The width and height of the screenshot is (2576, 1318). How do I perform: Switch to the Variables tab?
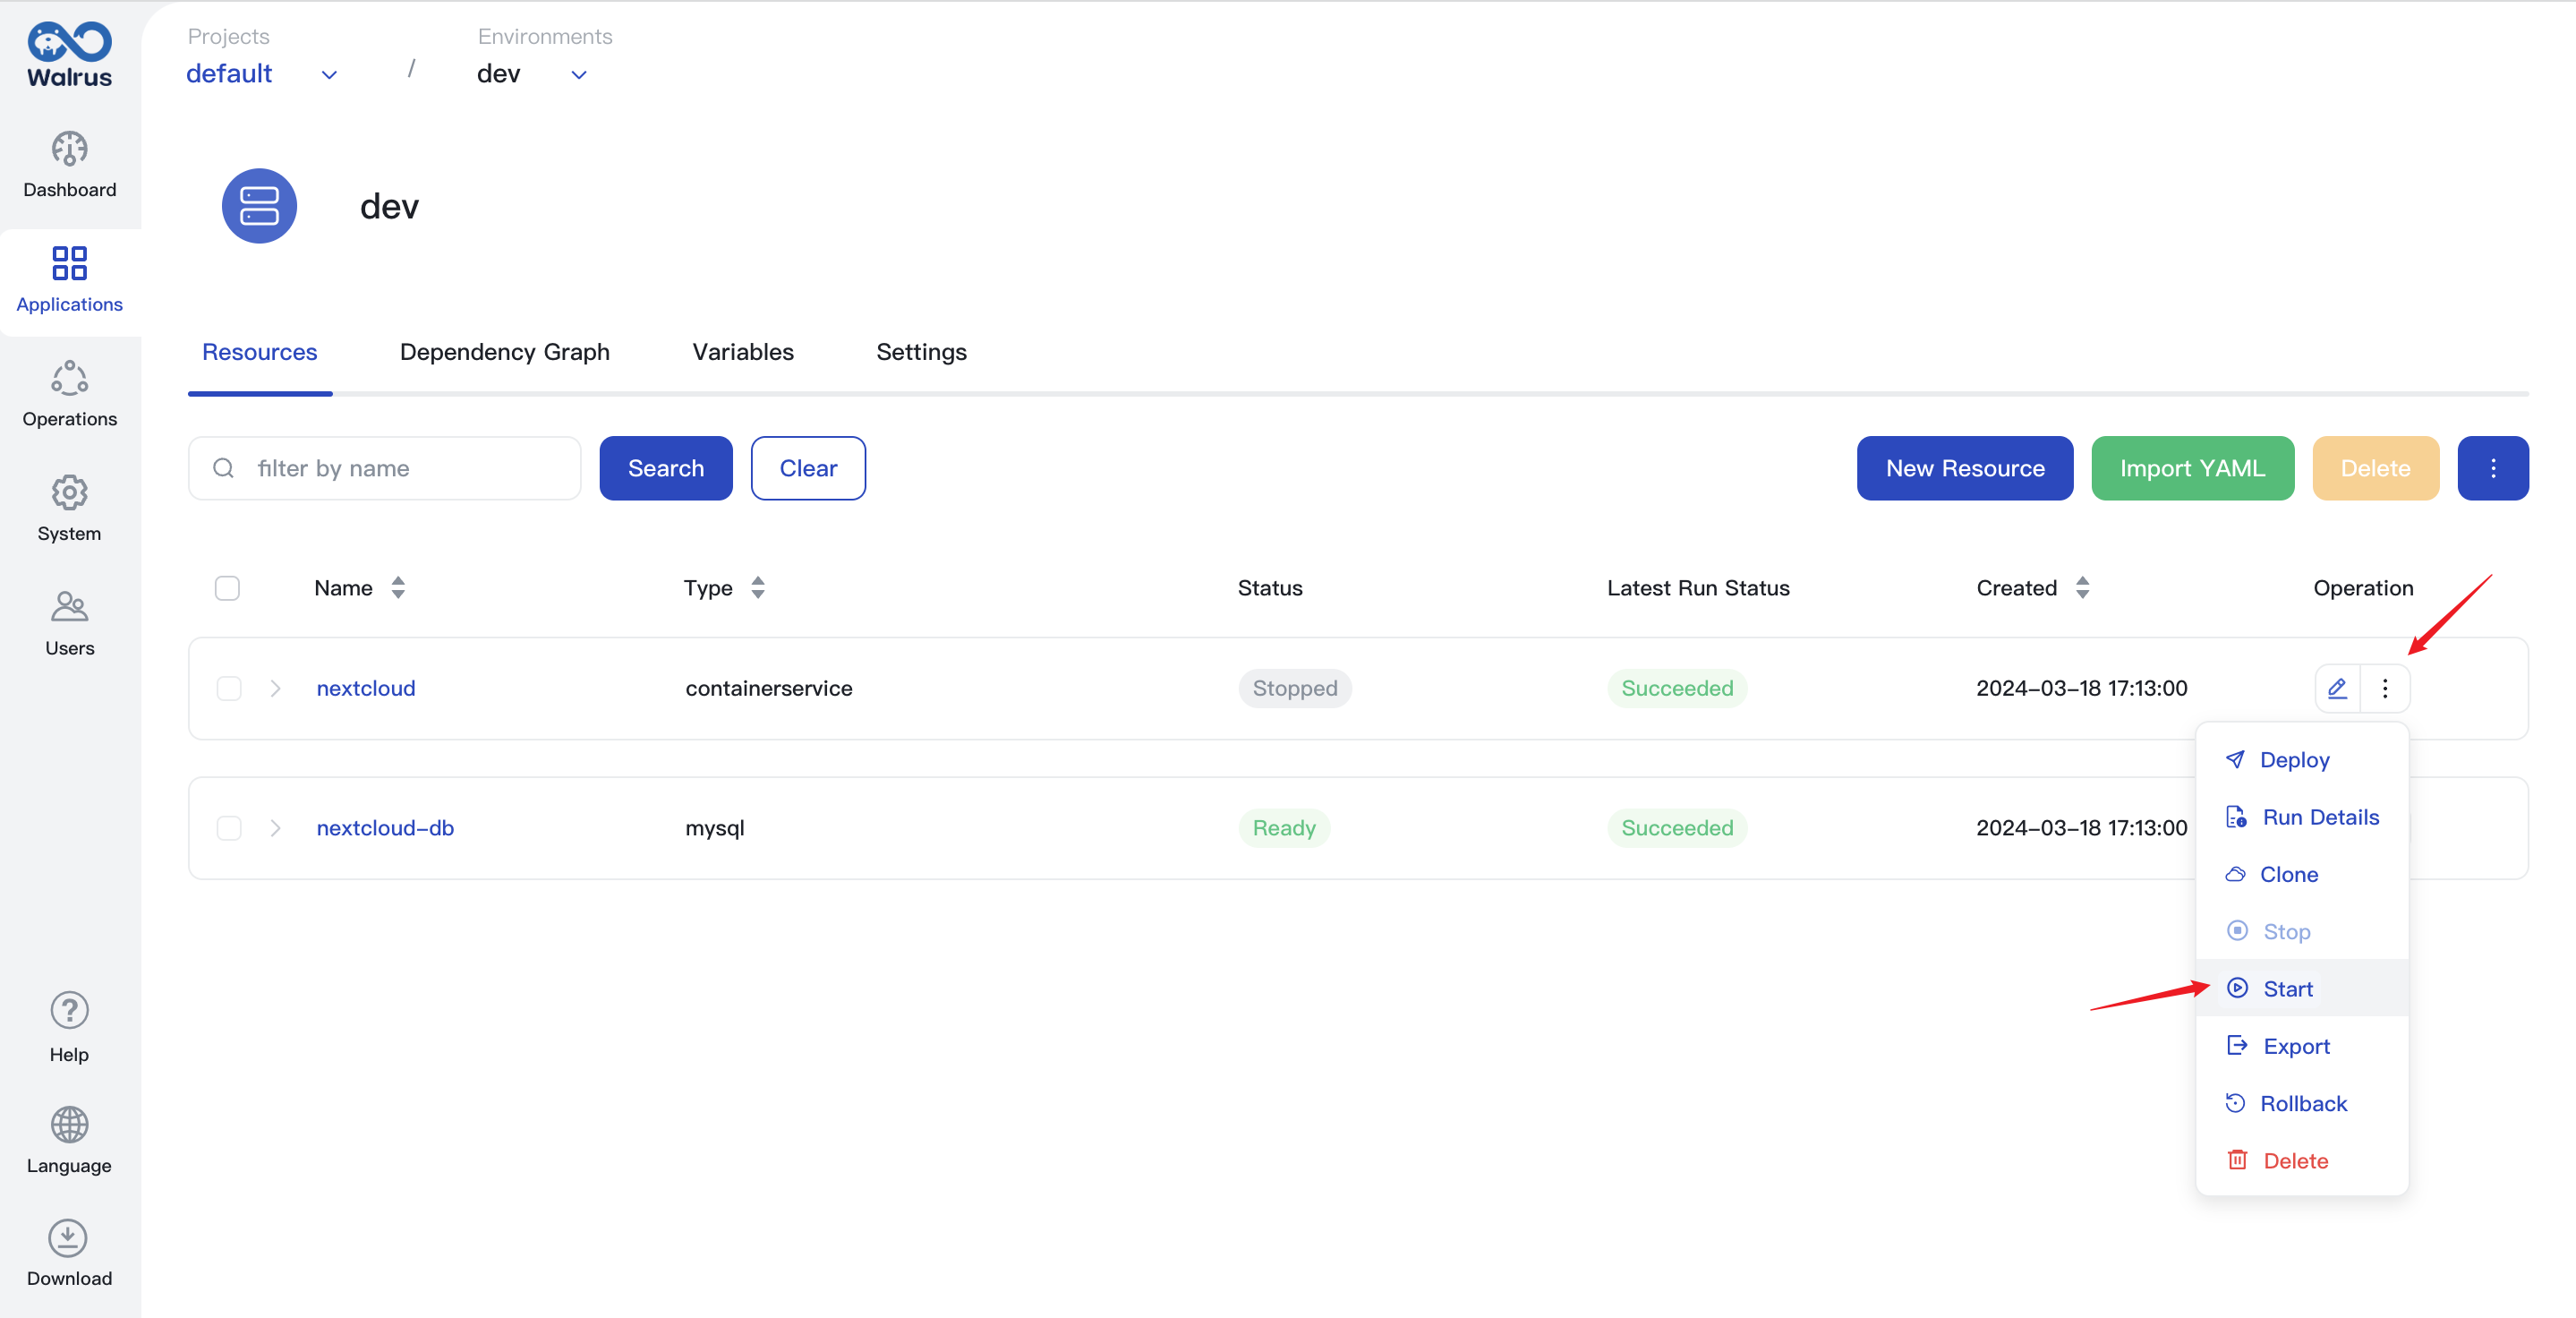[743, 351]
